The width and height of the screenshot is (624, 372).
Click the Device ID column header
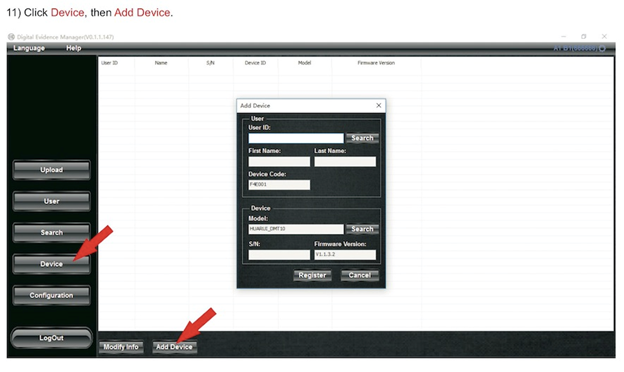(x=255, y=63)
